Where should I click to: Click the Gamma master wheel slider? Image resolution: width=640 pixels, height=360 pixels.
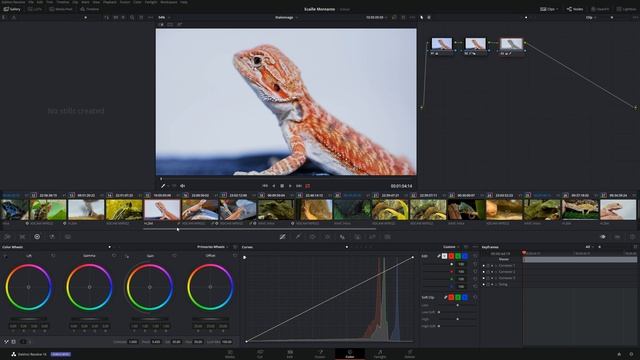89,319
